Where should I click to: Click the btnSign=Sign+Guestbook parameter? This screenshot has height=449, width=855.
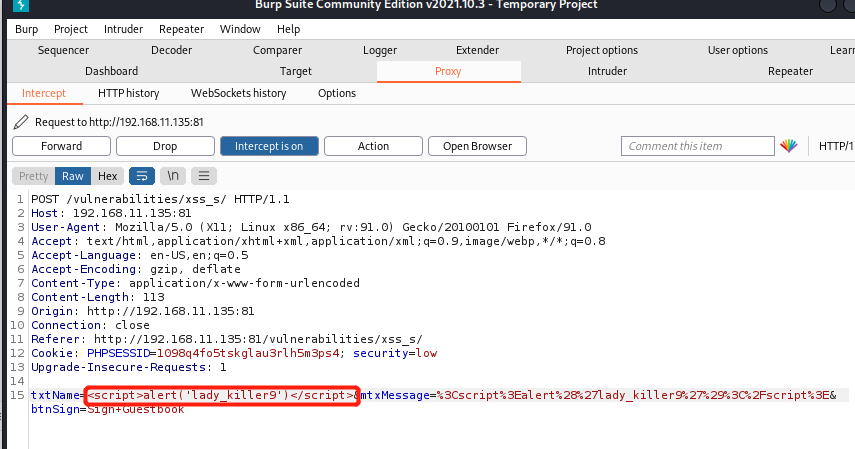tap(107, 409)
